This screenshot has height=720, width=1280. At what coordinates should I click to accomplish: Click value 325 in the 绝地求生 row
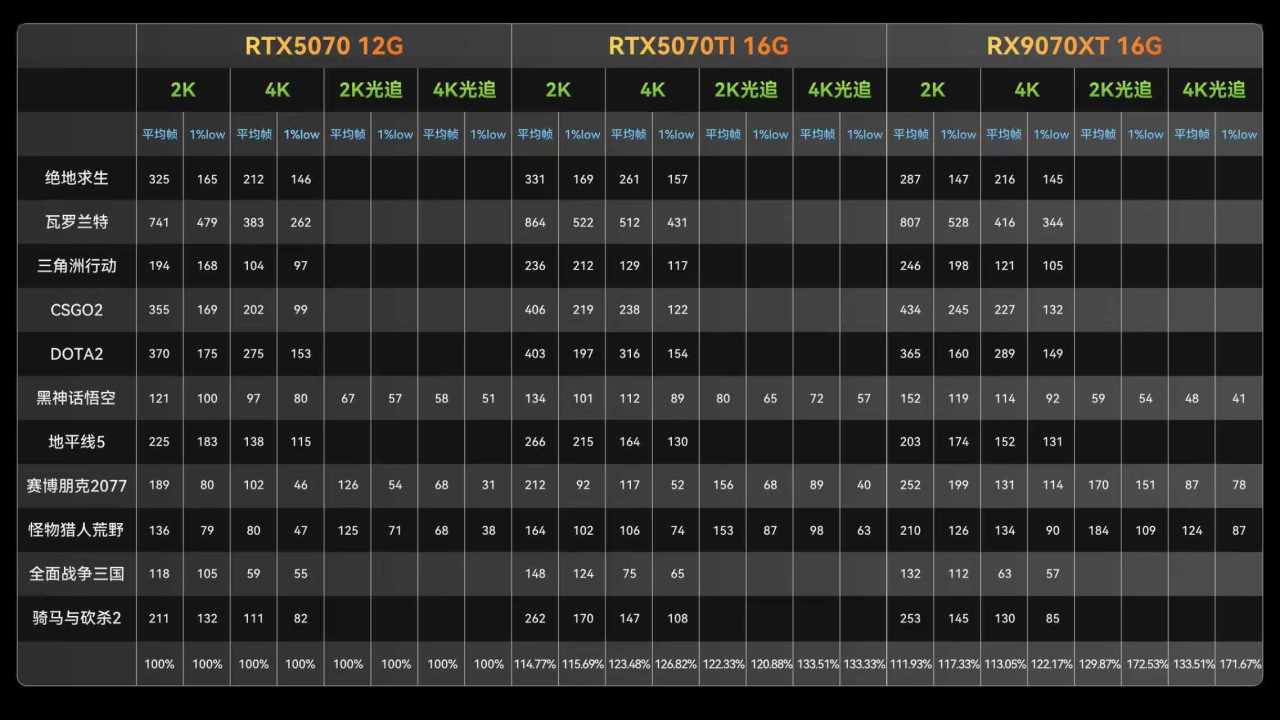point(160,179)
